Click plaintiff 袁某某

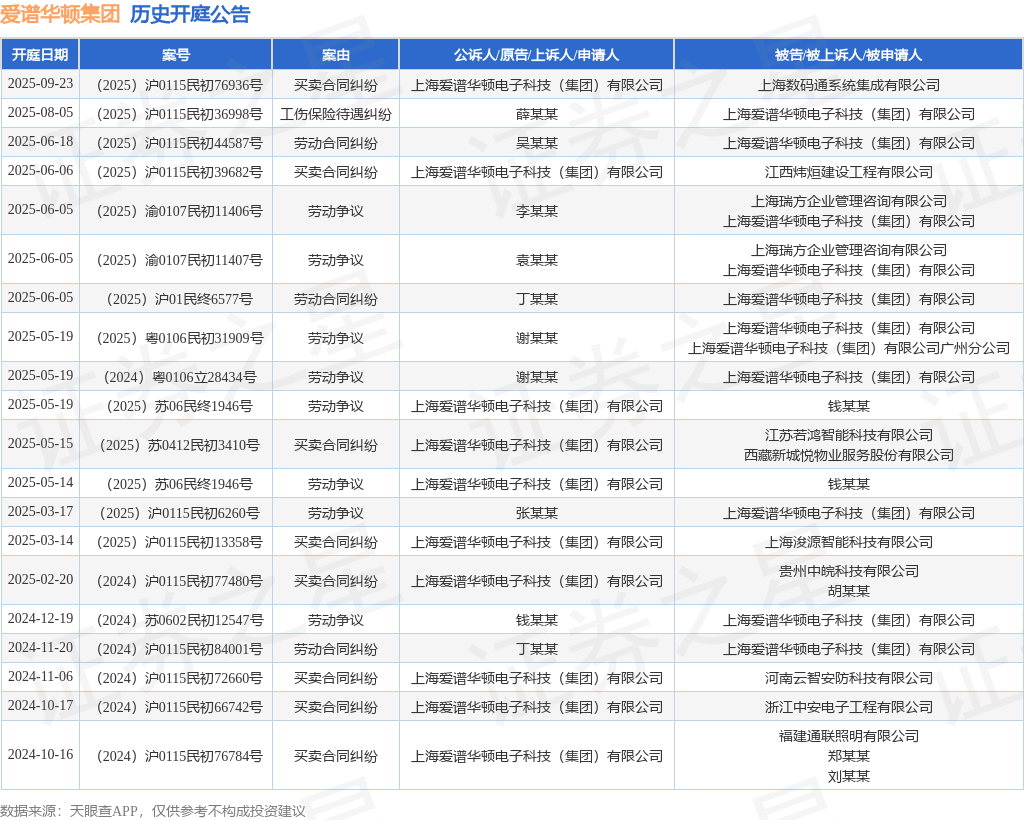[536, 260]
